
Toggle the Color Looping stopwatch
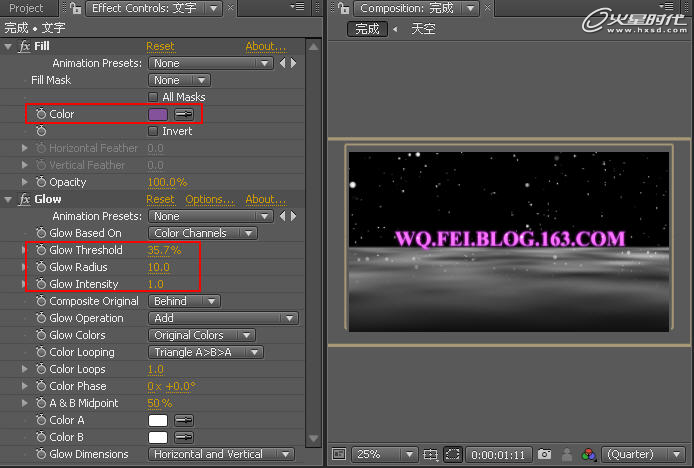pyautogui.click(x=41, y=352)
